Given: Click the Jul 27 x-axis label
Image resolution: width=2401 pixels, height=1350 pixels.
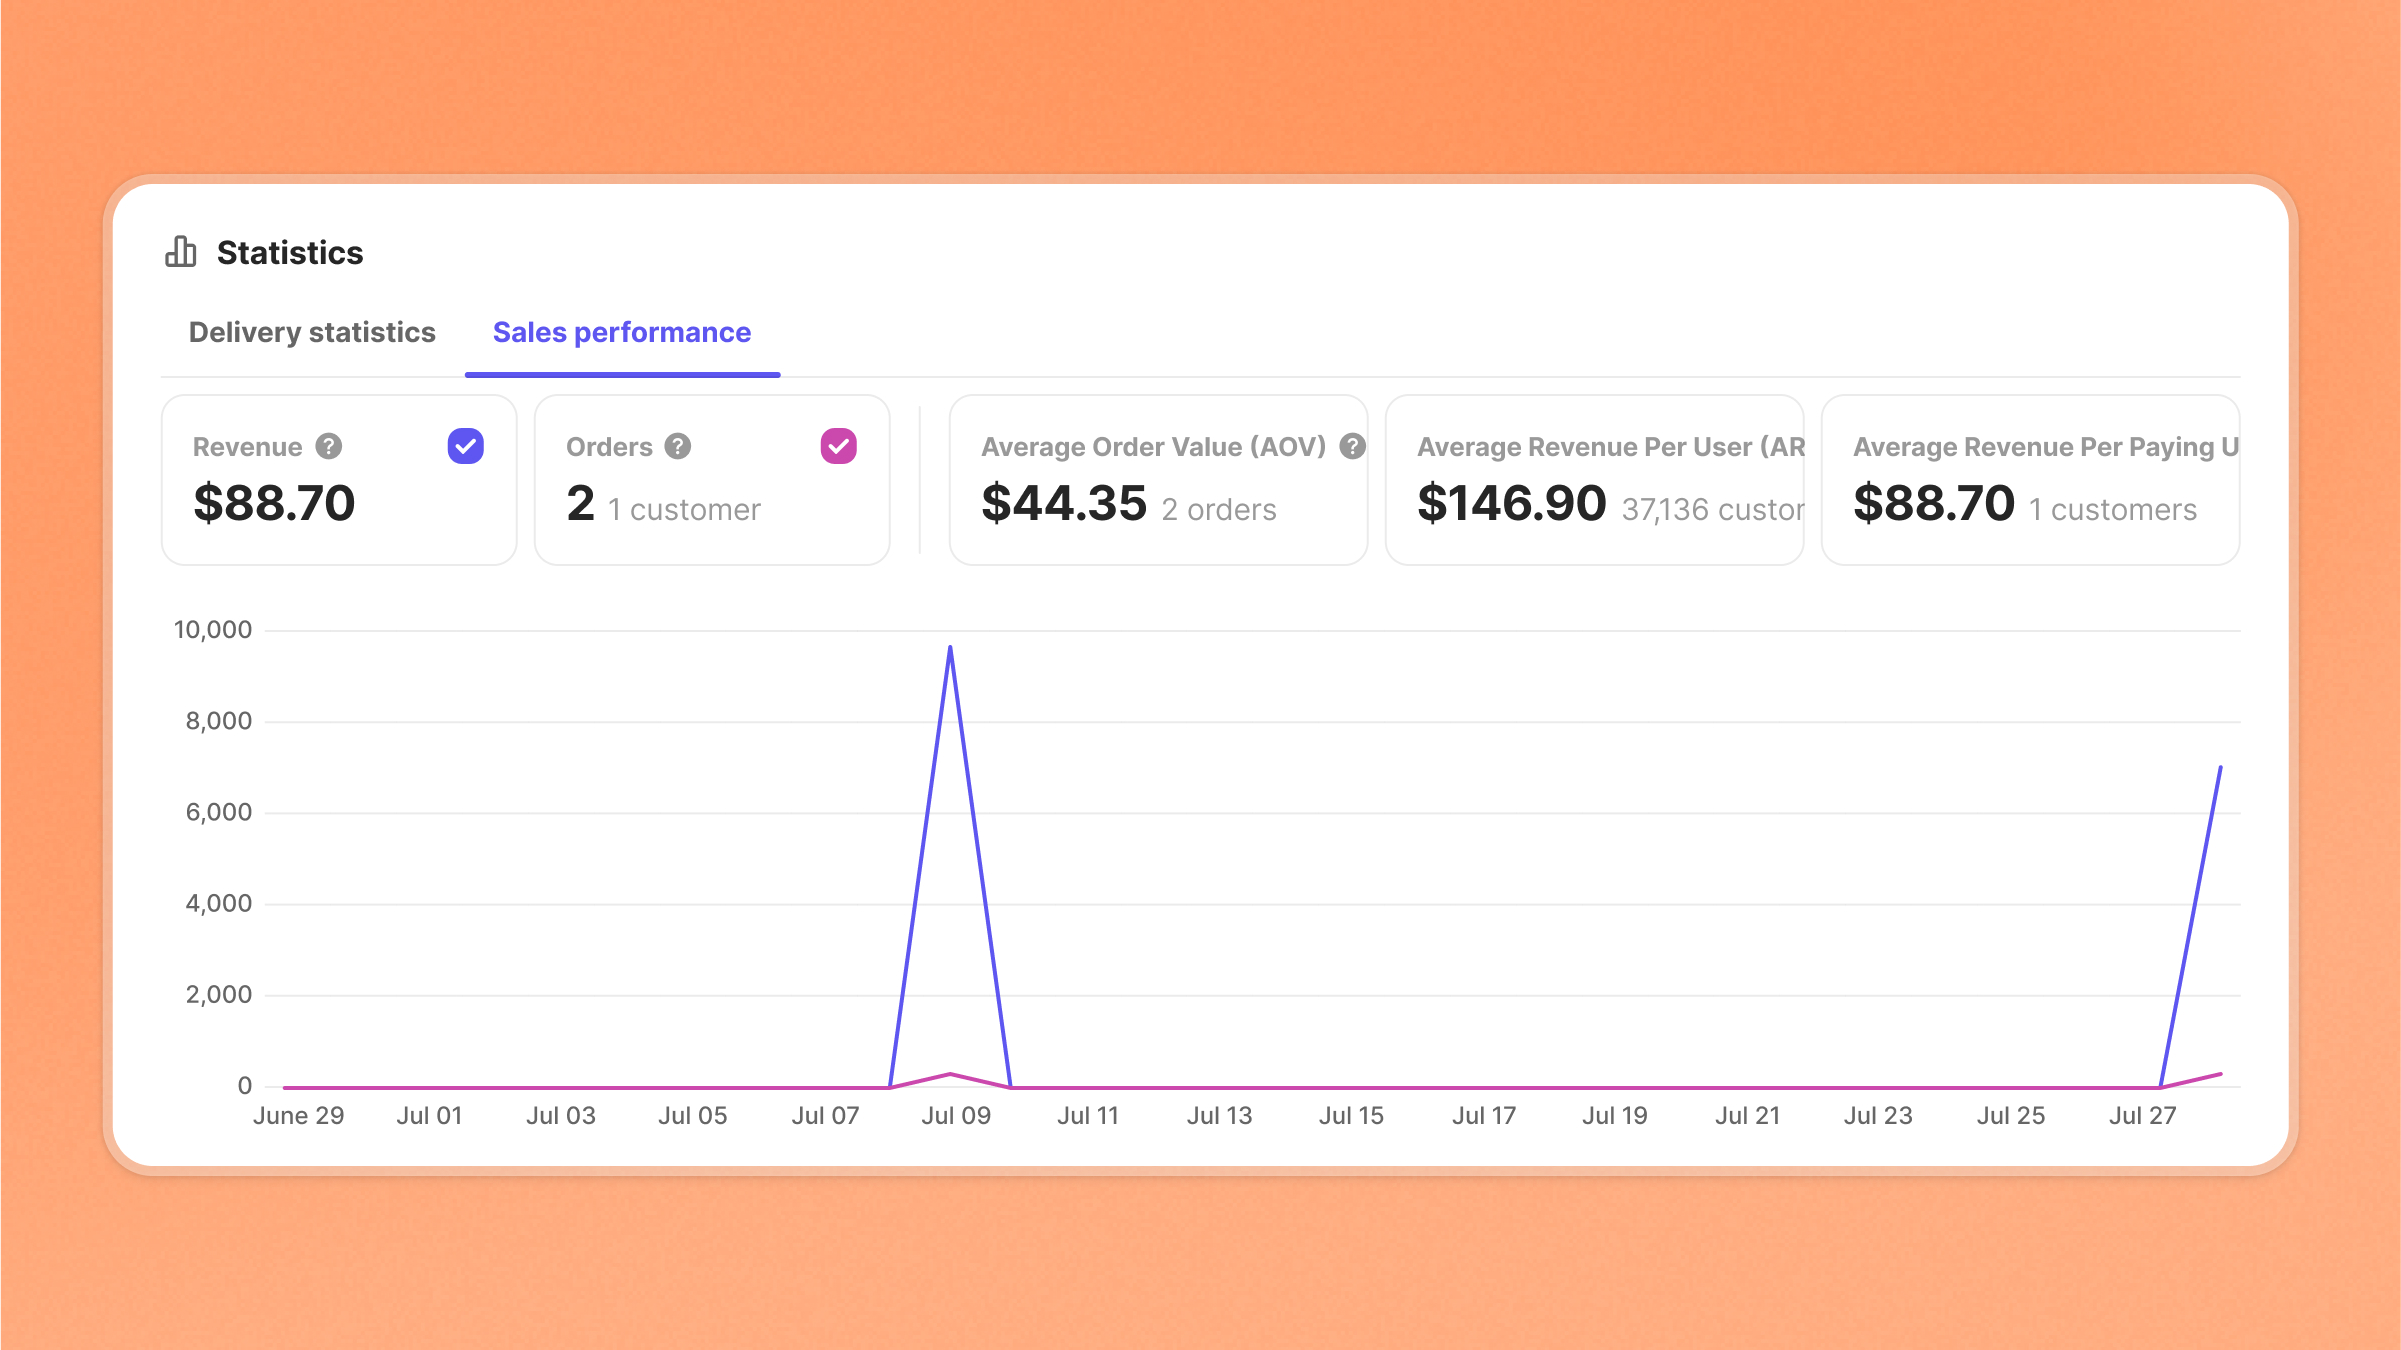Looking at the screenshot, I should [x=2142, y=1115].
